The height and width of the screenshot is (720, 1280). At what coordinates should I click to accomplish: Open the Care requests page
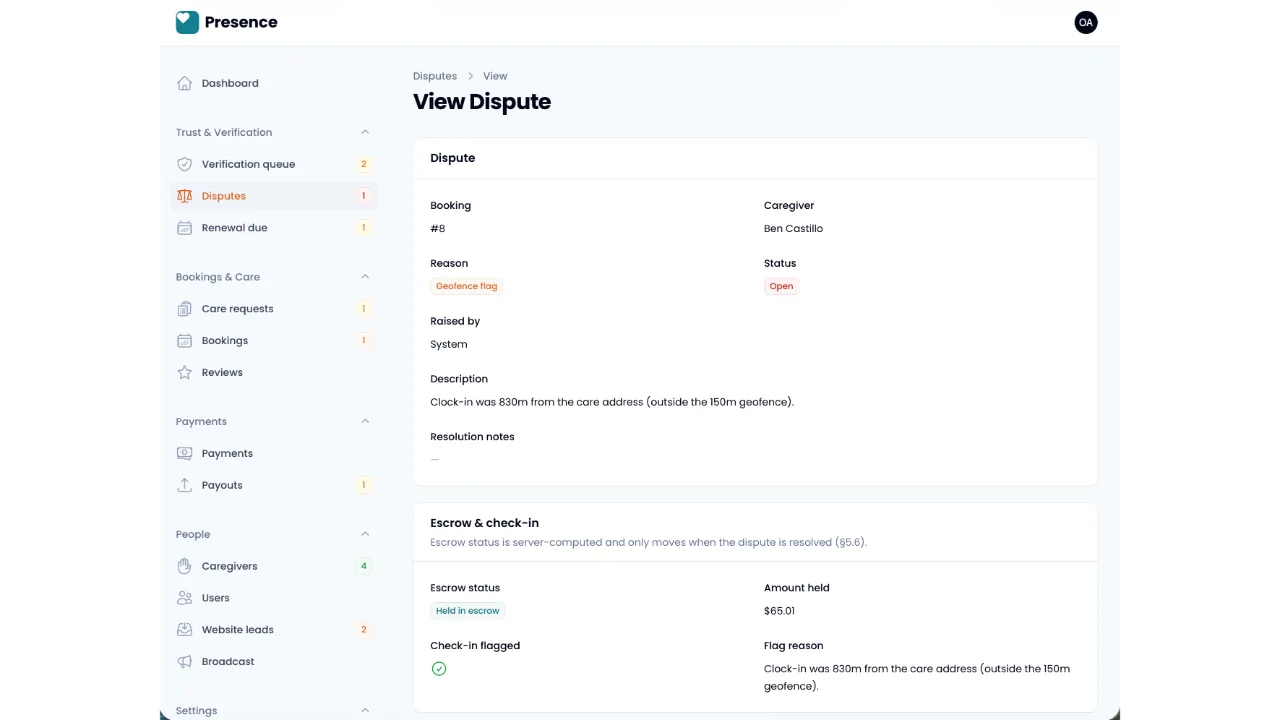tap(275, 309)
